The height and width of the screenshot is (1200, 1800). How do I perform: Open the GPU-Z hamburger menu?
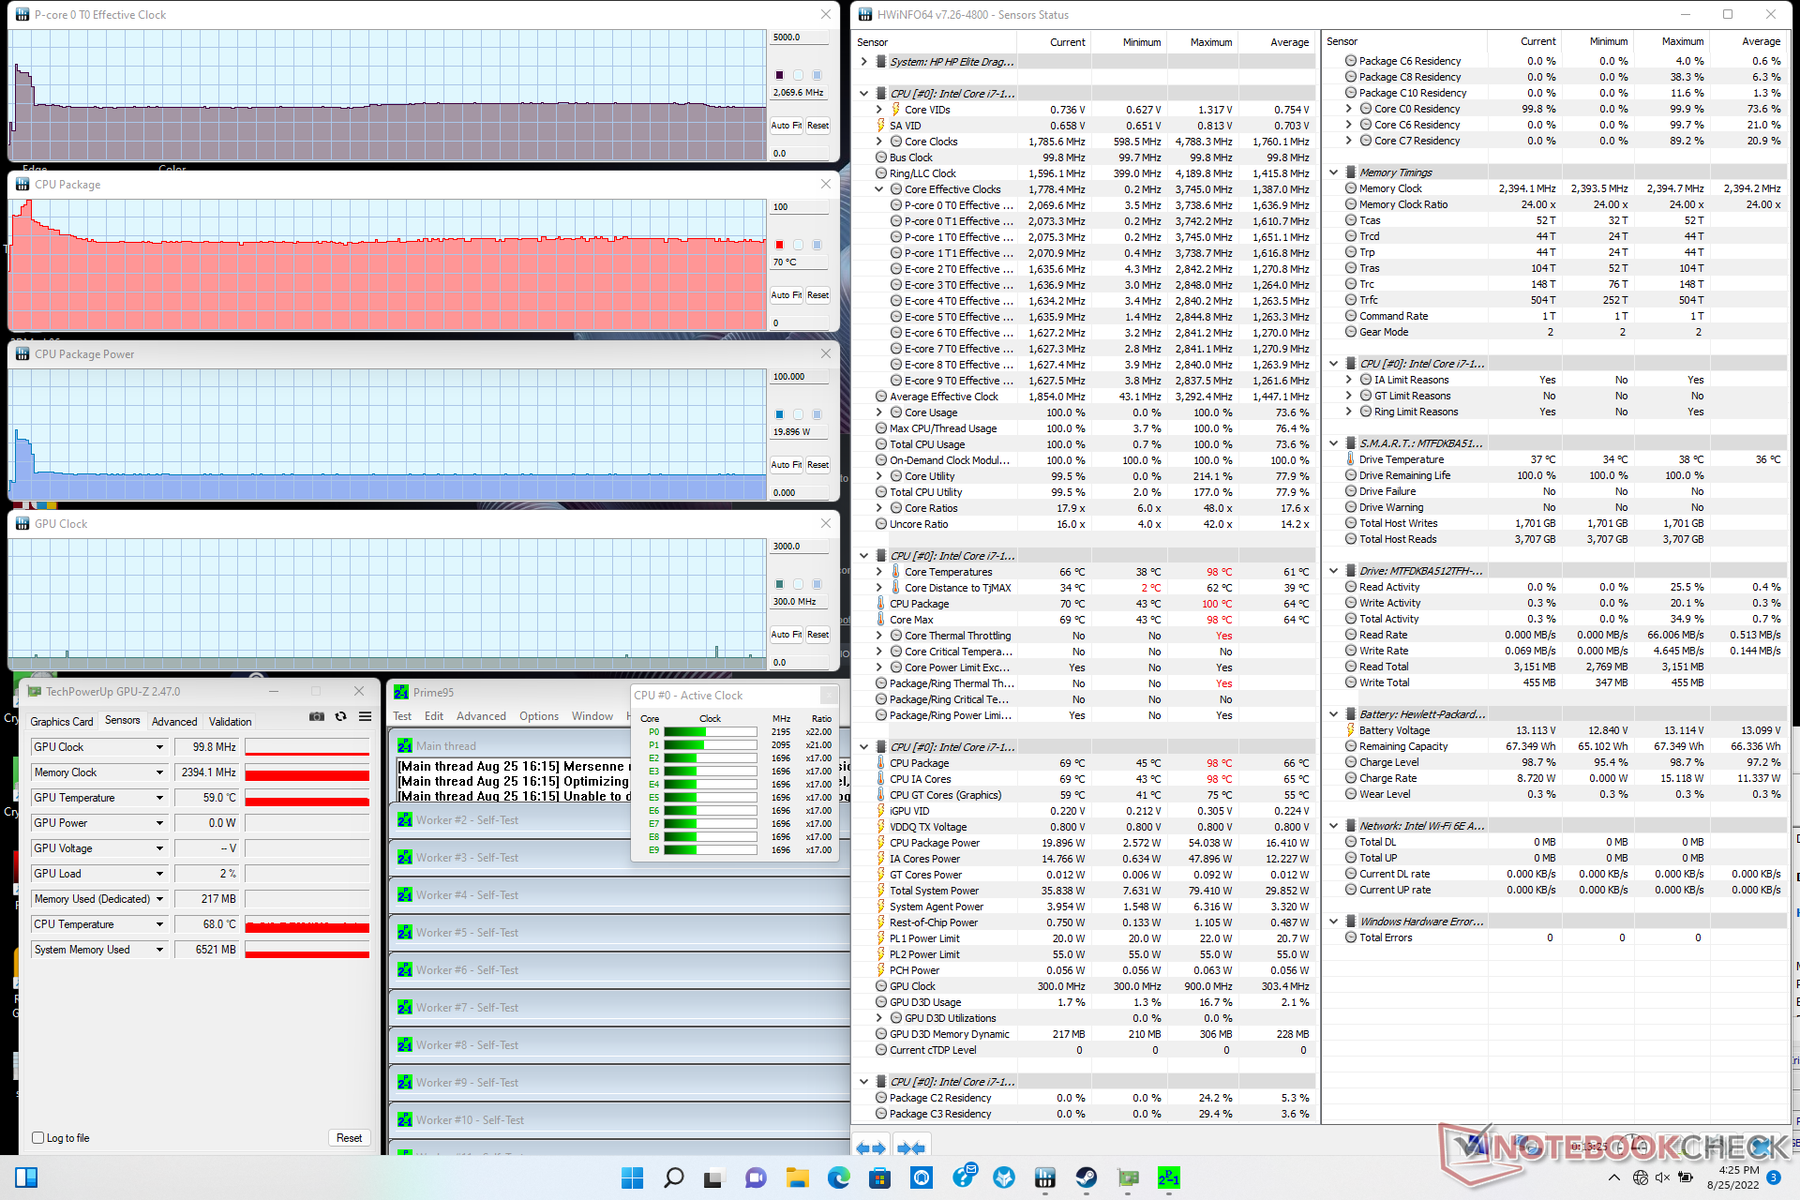(x=365, y=717)
